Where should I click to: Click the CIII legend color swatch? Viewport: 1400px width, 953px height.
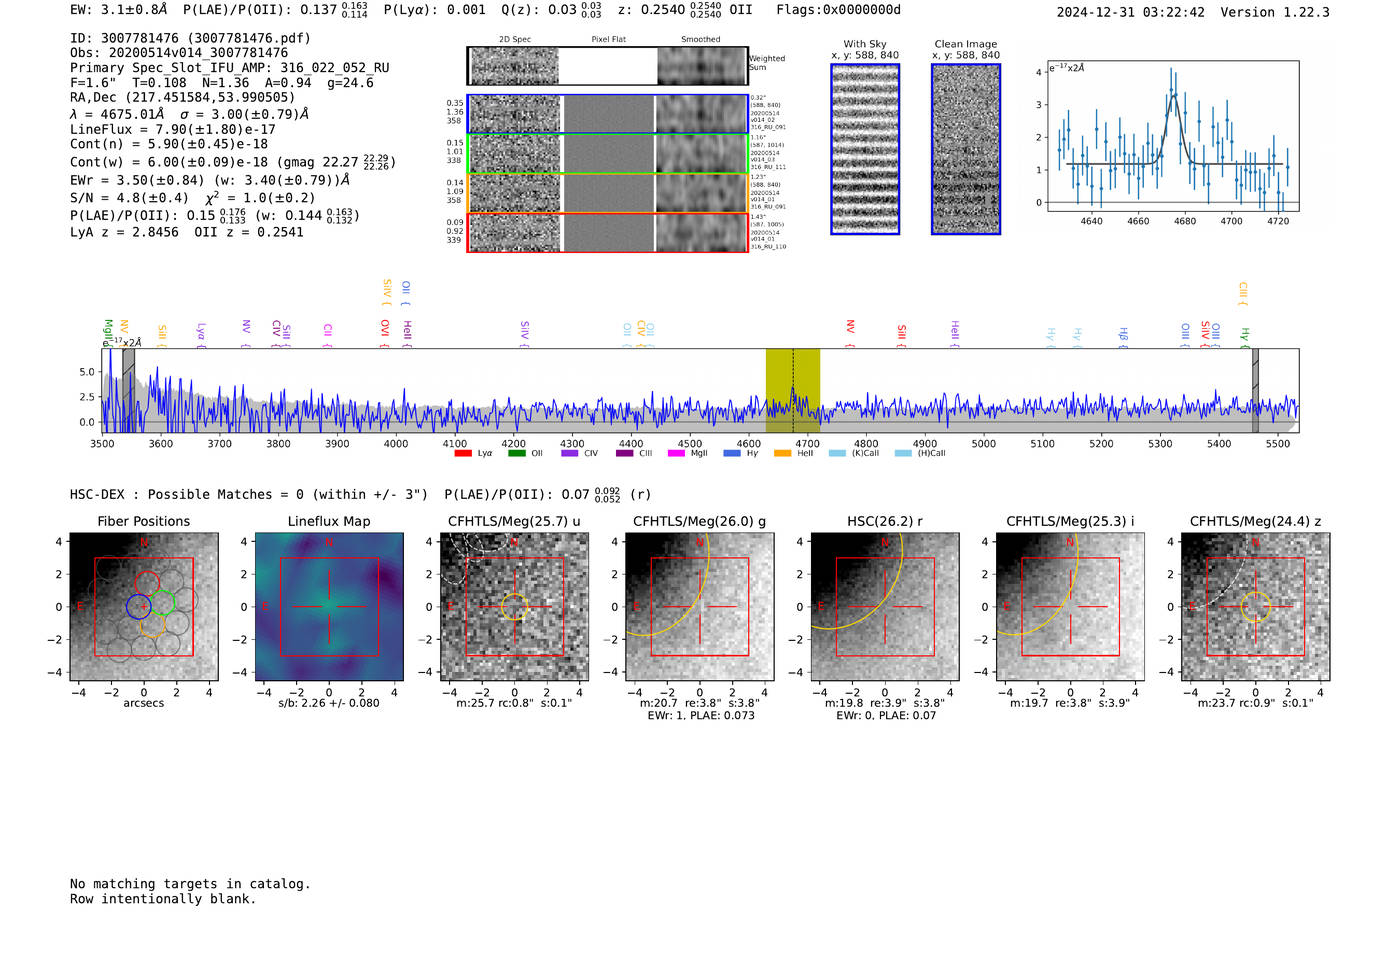pos(624,454)
